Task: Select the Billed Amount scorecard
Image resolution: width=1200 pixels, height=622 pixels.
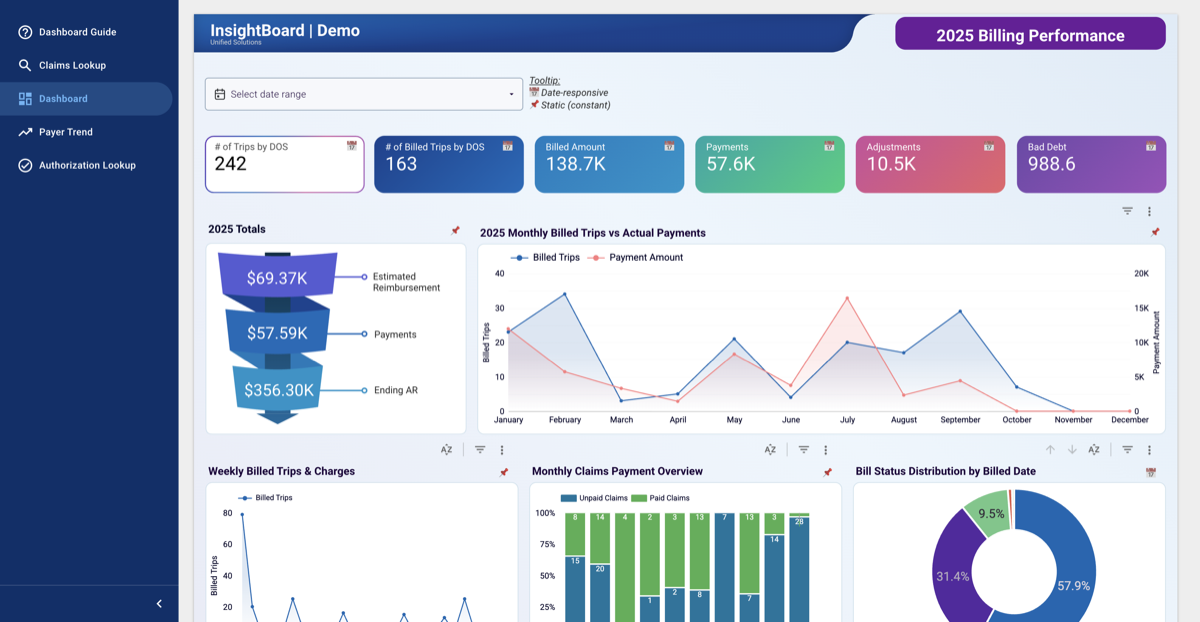Action: click(x=609, y=164)
